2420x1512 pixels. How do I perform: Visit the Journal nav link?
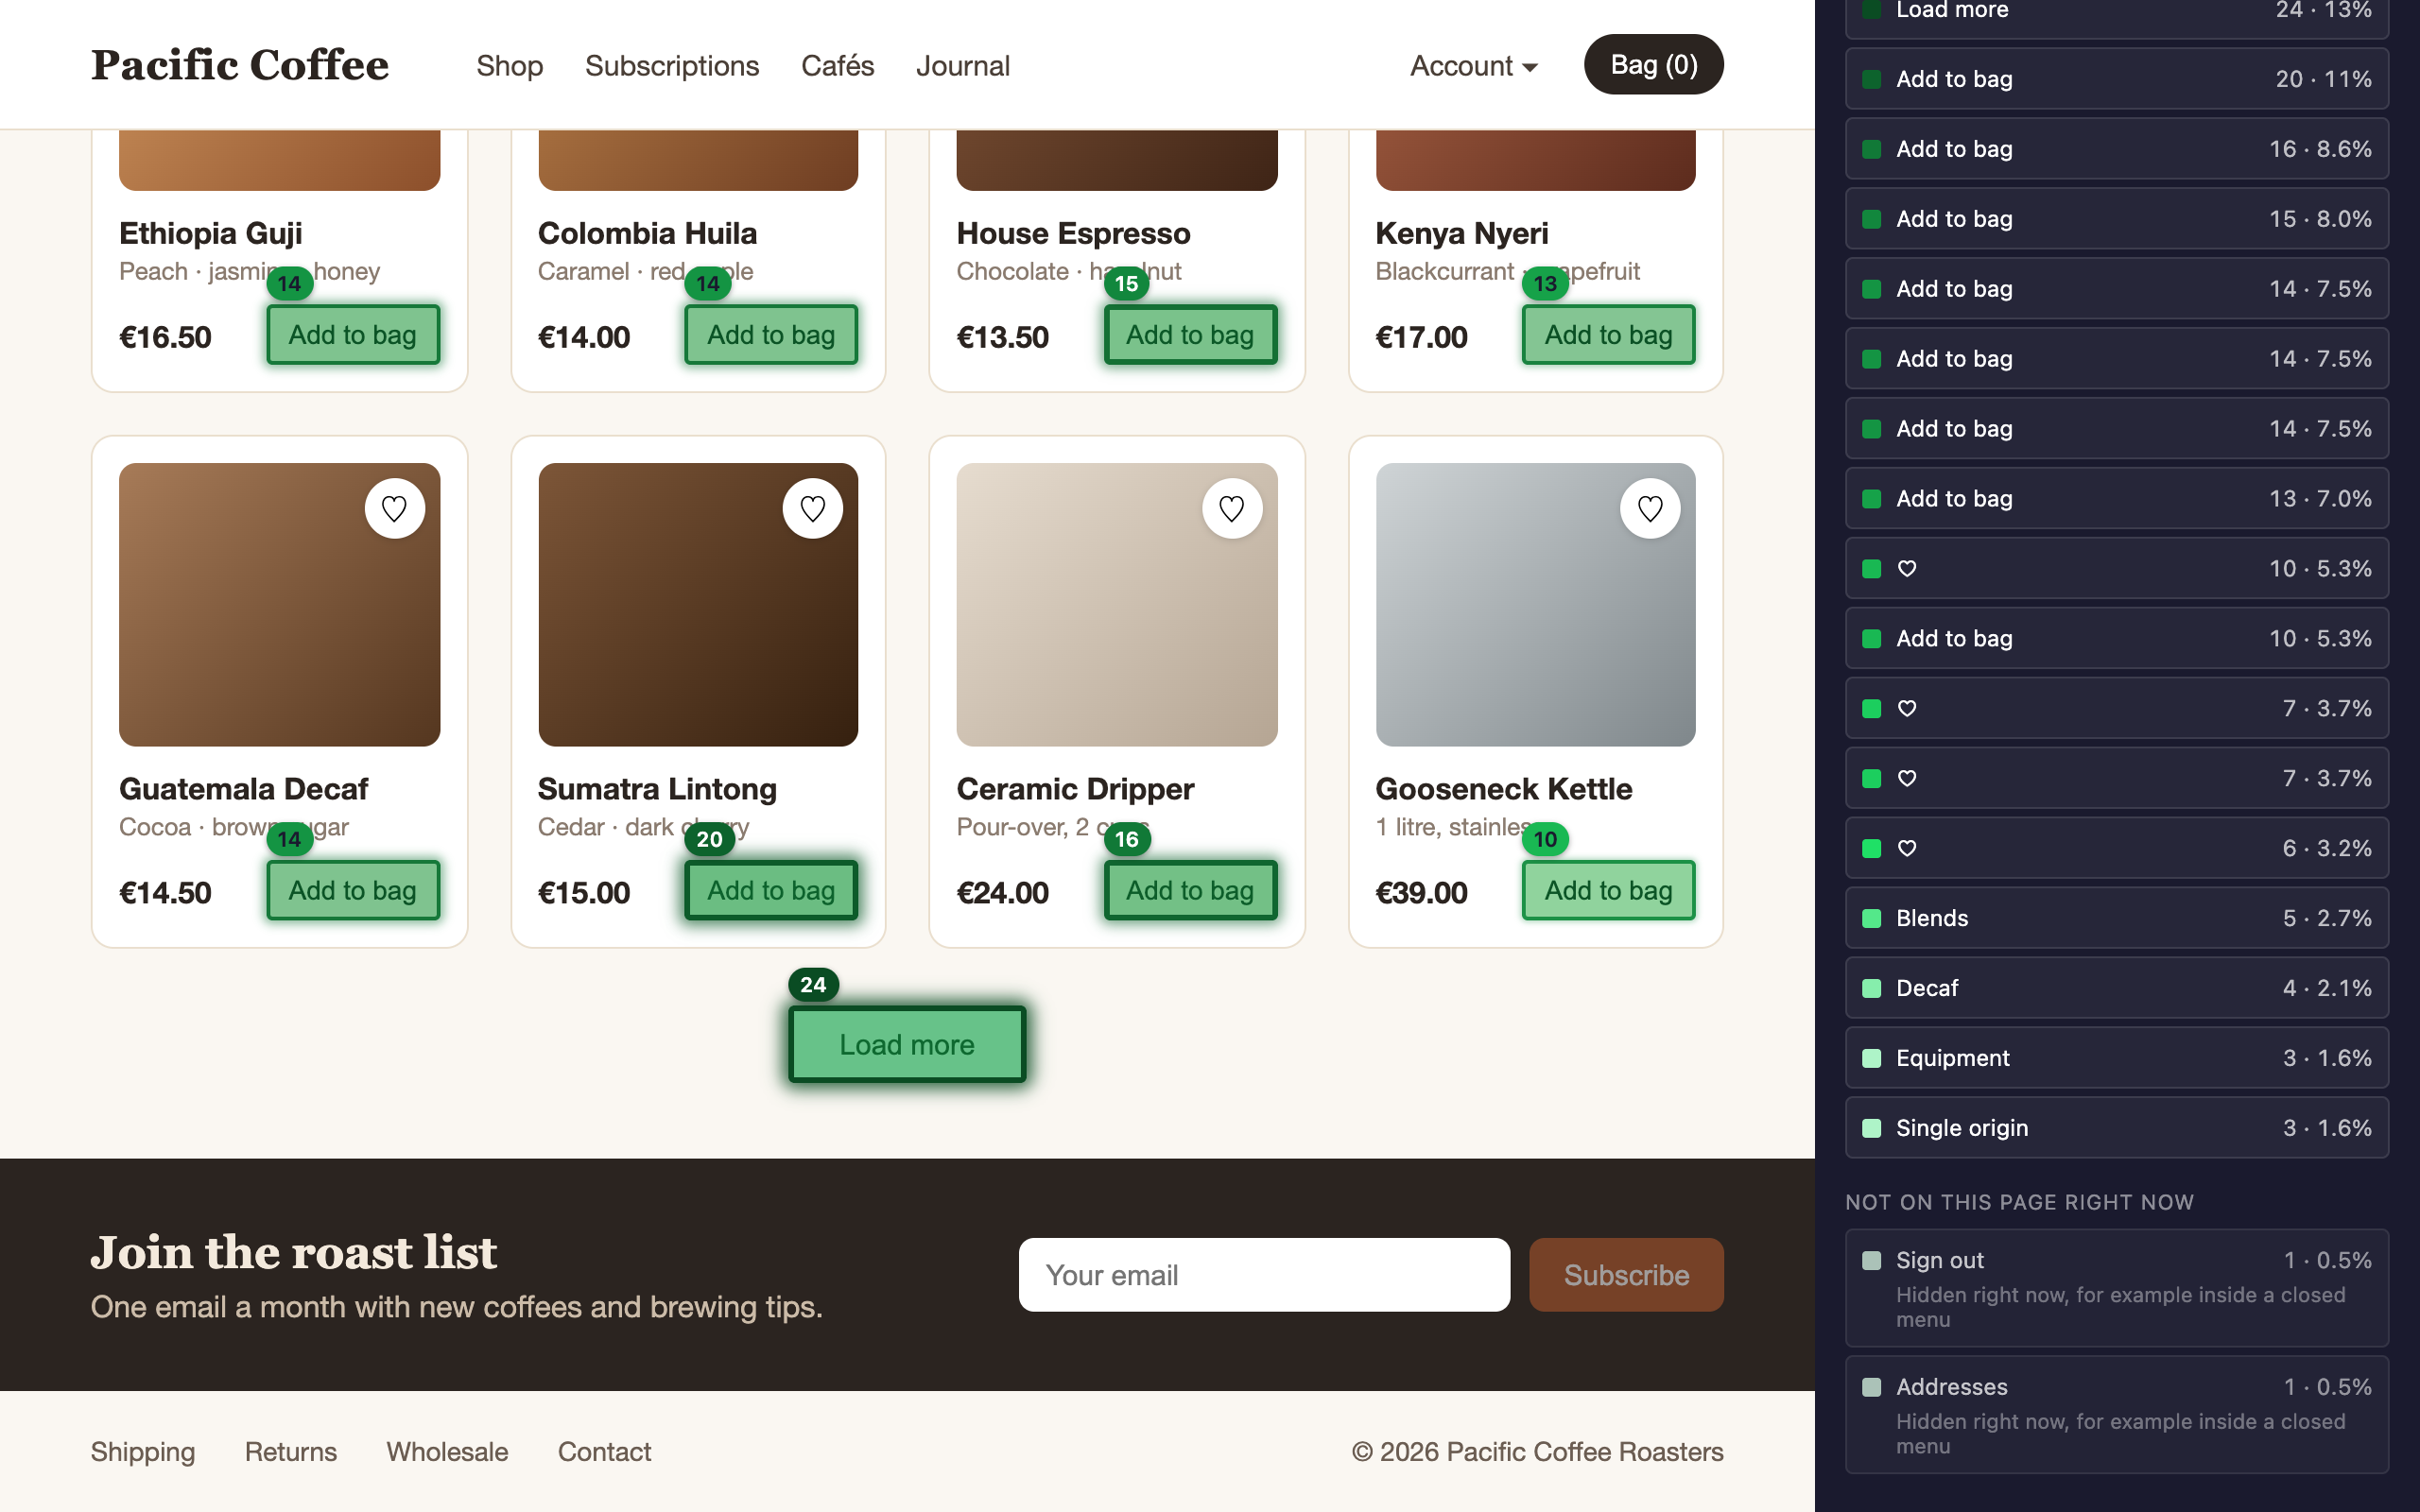point(962,66)
